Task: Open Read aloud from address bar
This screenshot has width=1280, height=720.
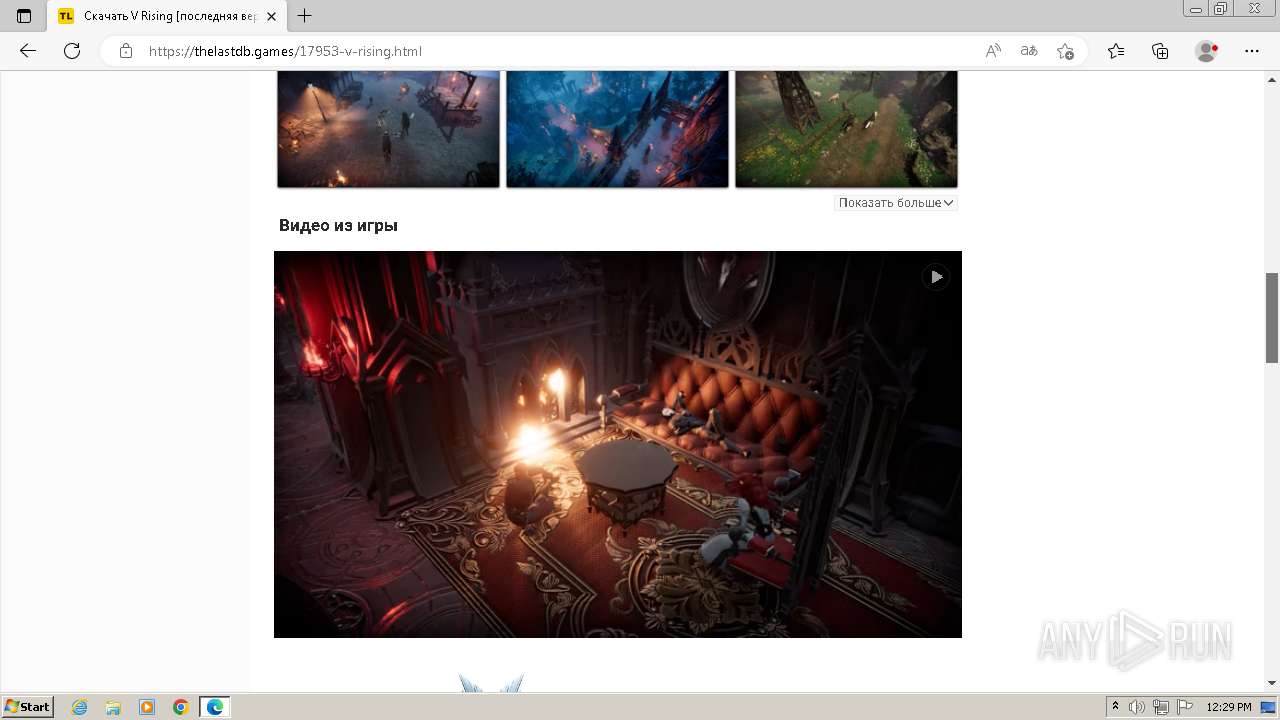Action: [x=993, y=51]
